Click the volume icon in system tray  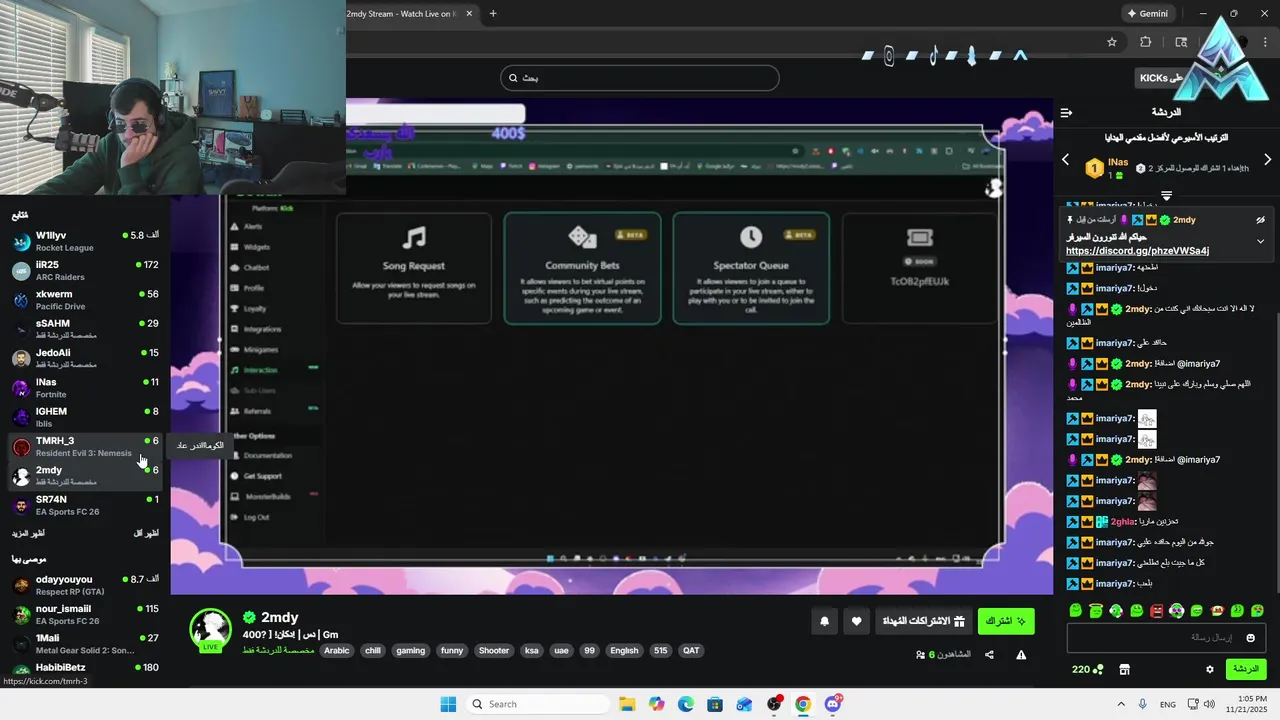coord(1210,704)
